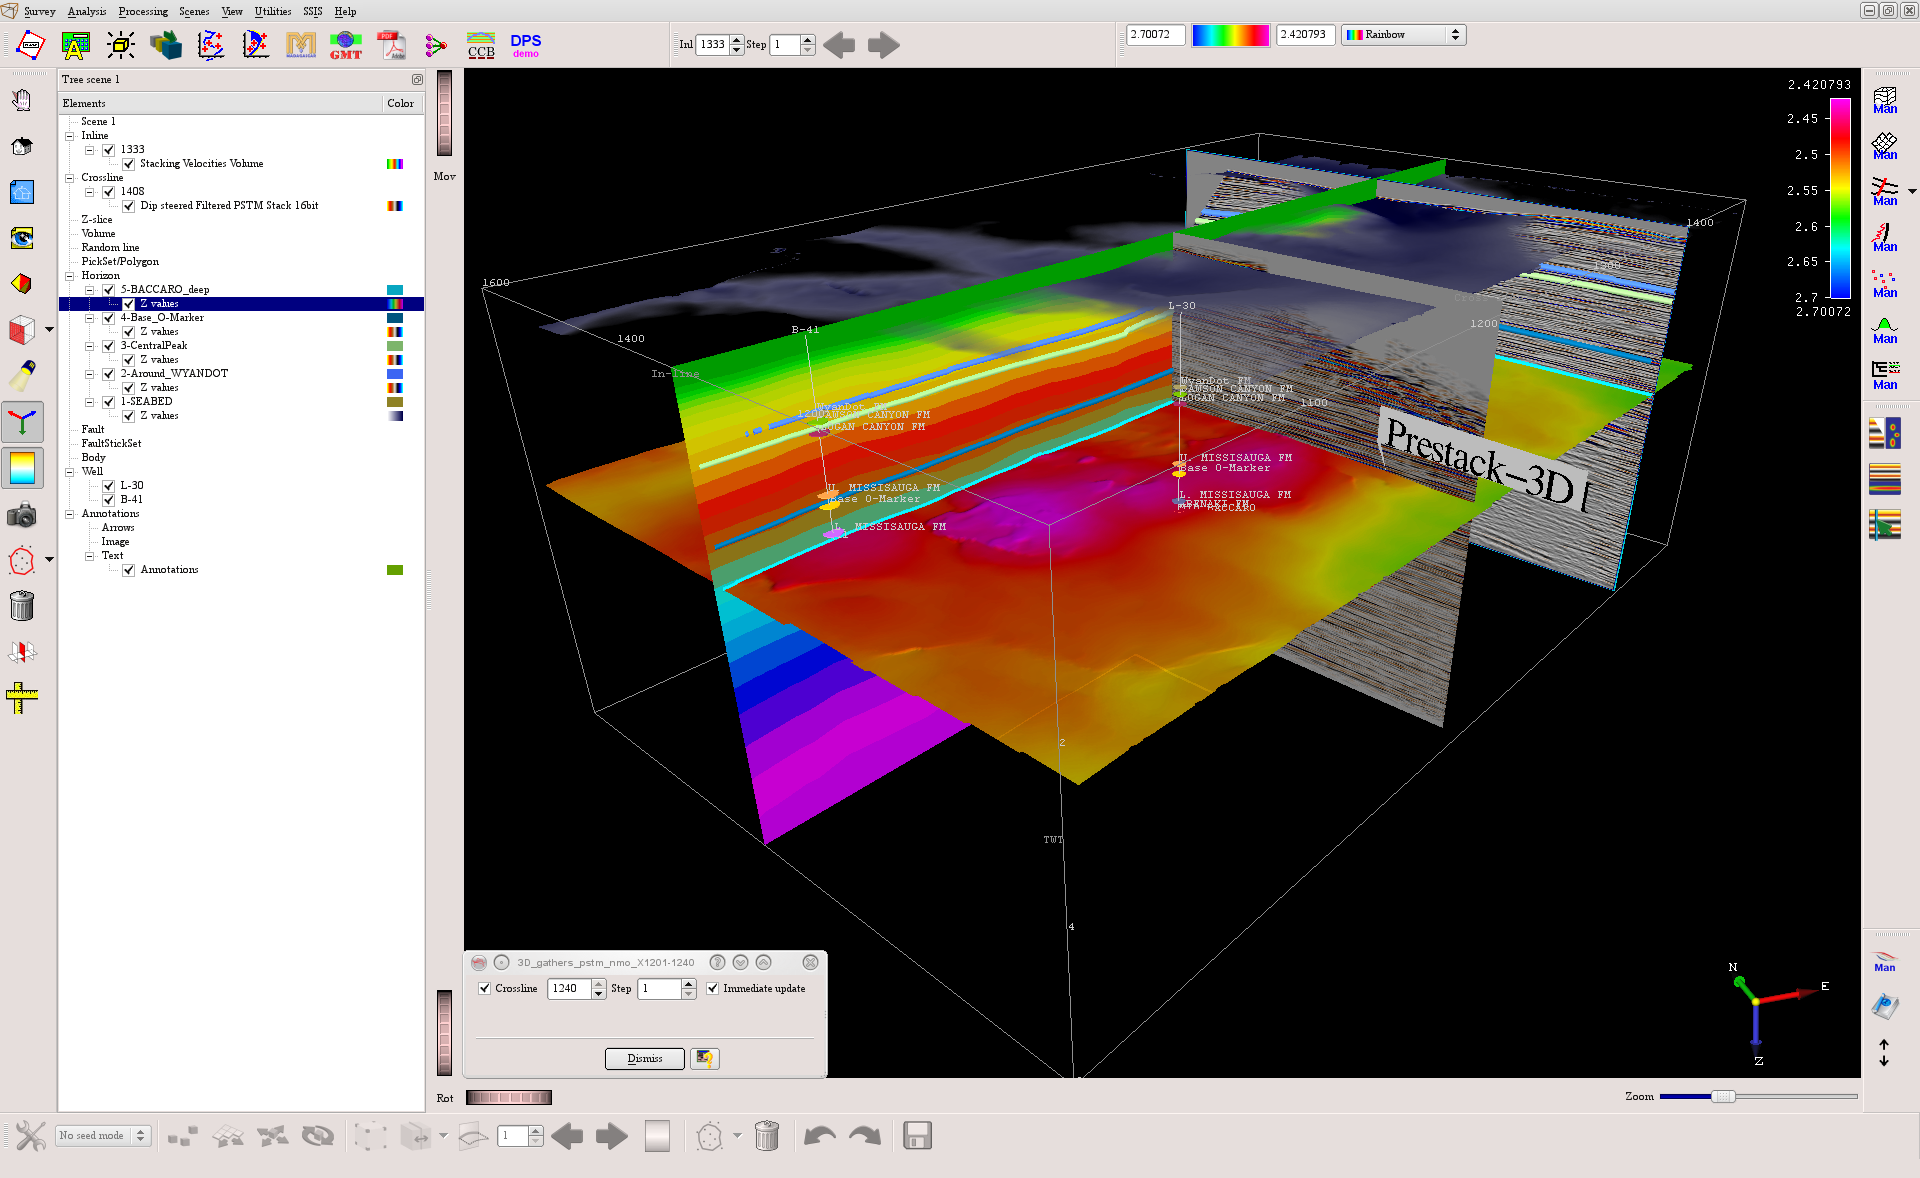The width and height of the screenshot is (1920, 1178).
Task: Collapse the Annotations tree node
Action: 70,514
